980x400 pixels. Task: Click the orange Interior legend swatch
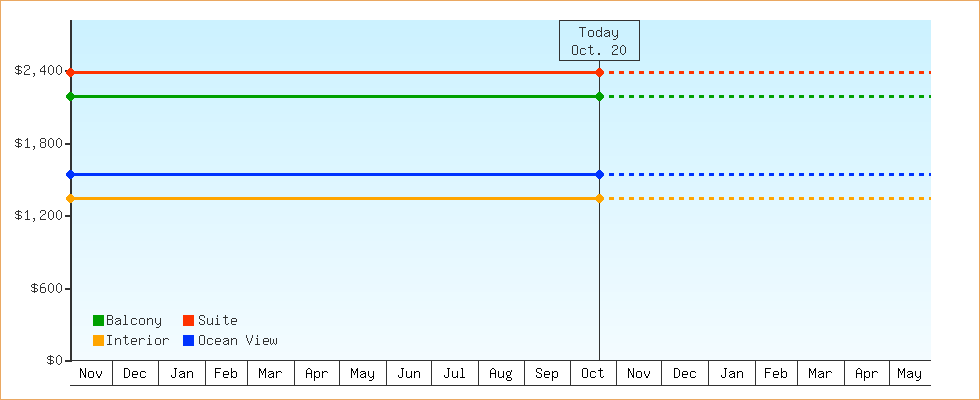pyautogui.click(x=98, y=341)
